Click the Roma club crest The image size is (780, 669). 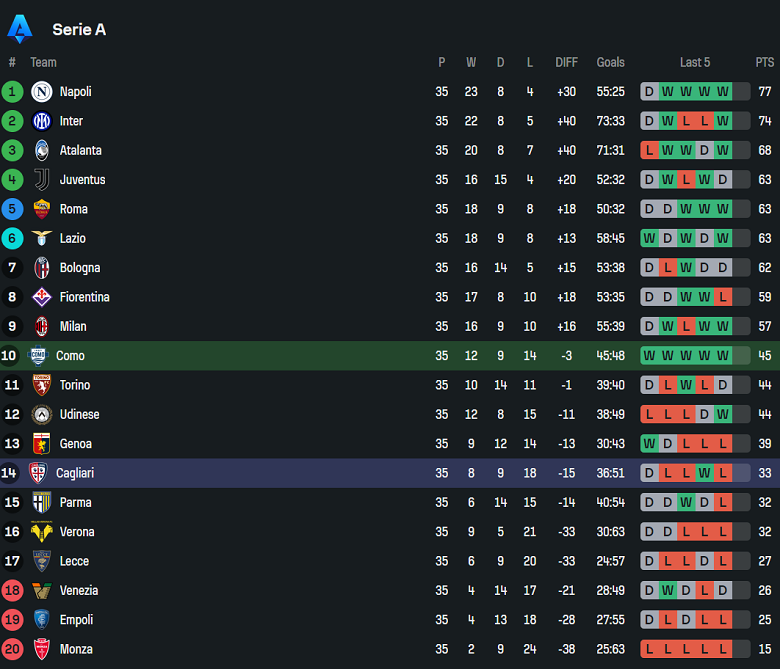point(42,209)
